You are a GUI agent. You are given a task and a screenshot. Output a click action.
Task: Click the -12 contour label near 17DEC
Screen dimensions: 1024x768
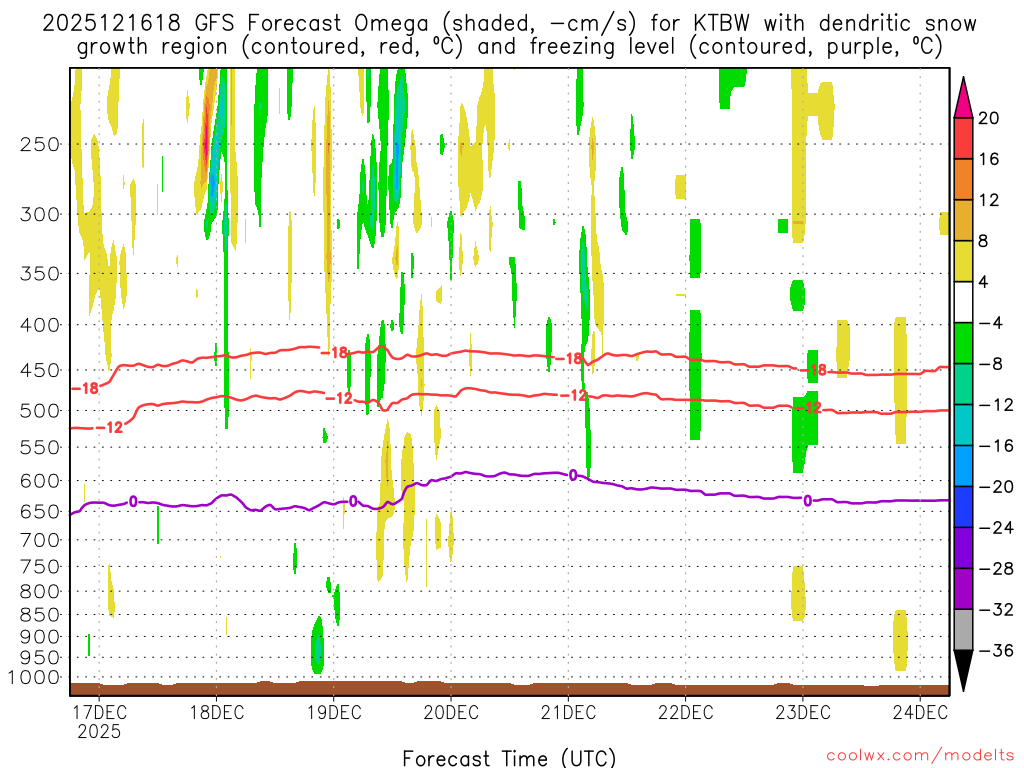(x=110, y=428)
